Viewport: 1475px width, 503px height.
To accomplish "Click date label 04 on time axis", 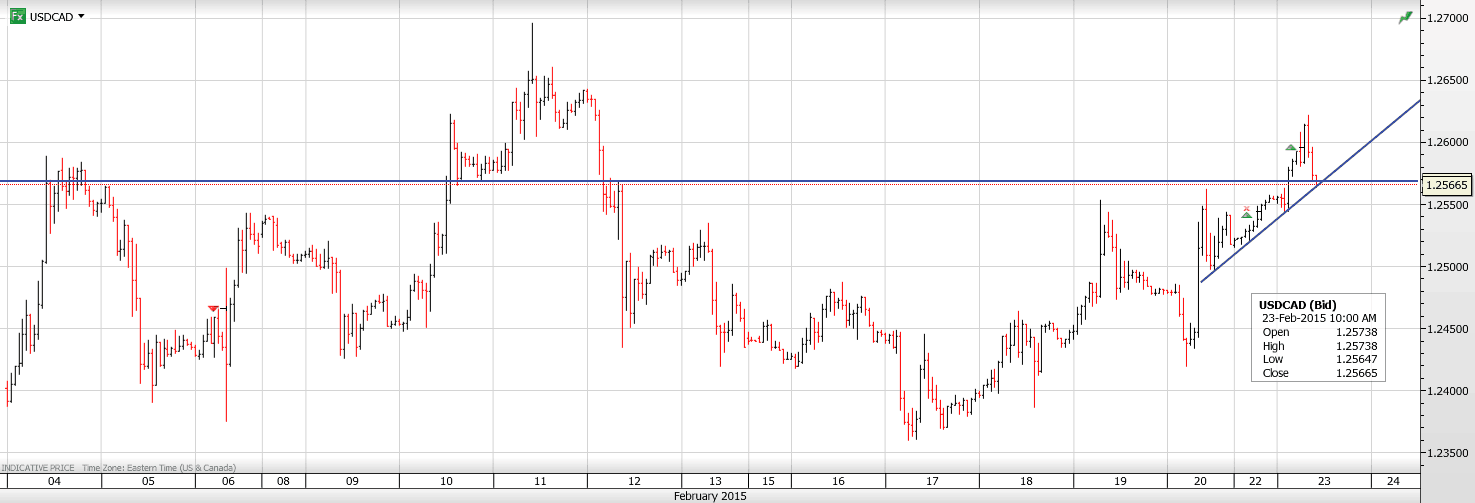I will pyautogui.click(x=54, y=481).
